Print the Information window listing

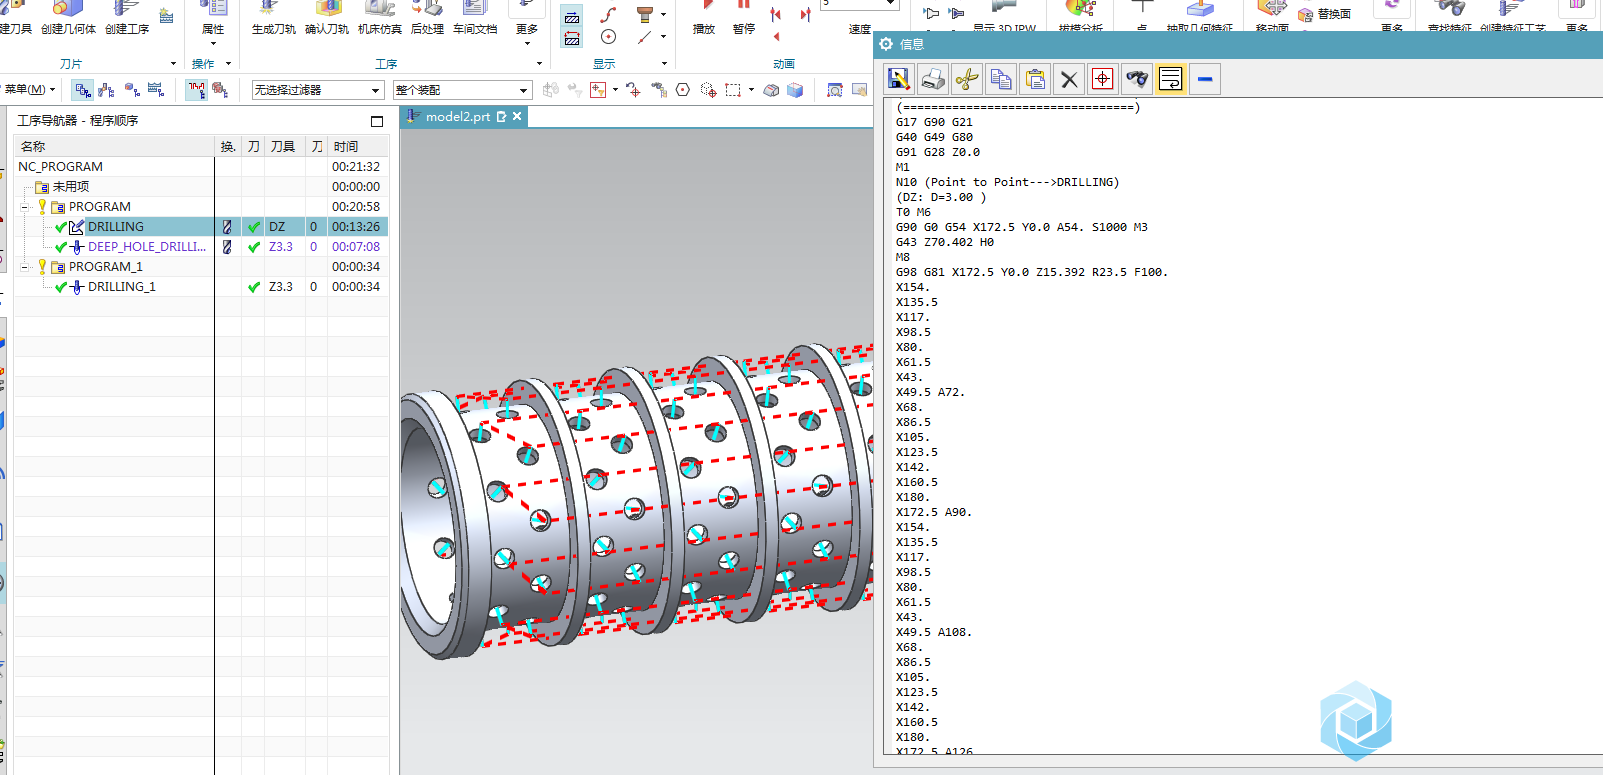932,79
